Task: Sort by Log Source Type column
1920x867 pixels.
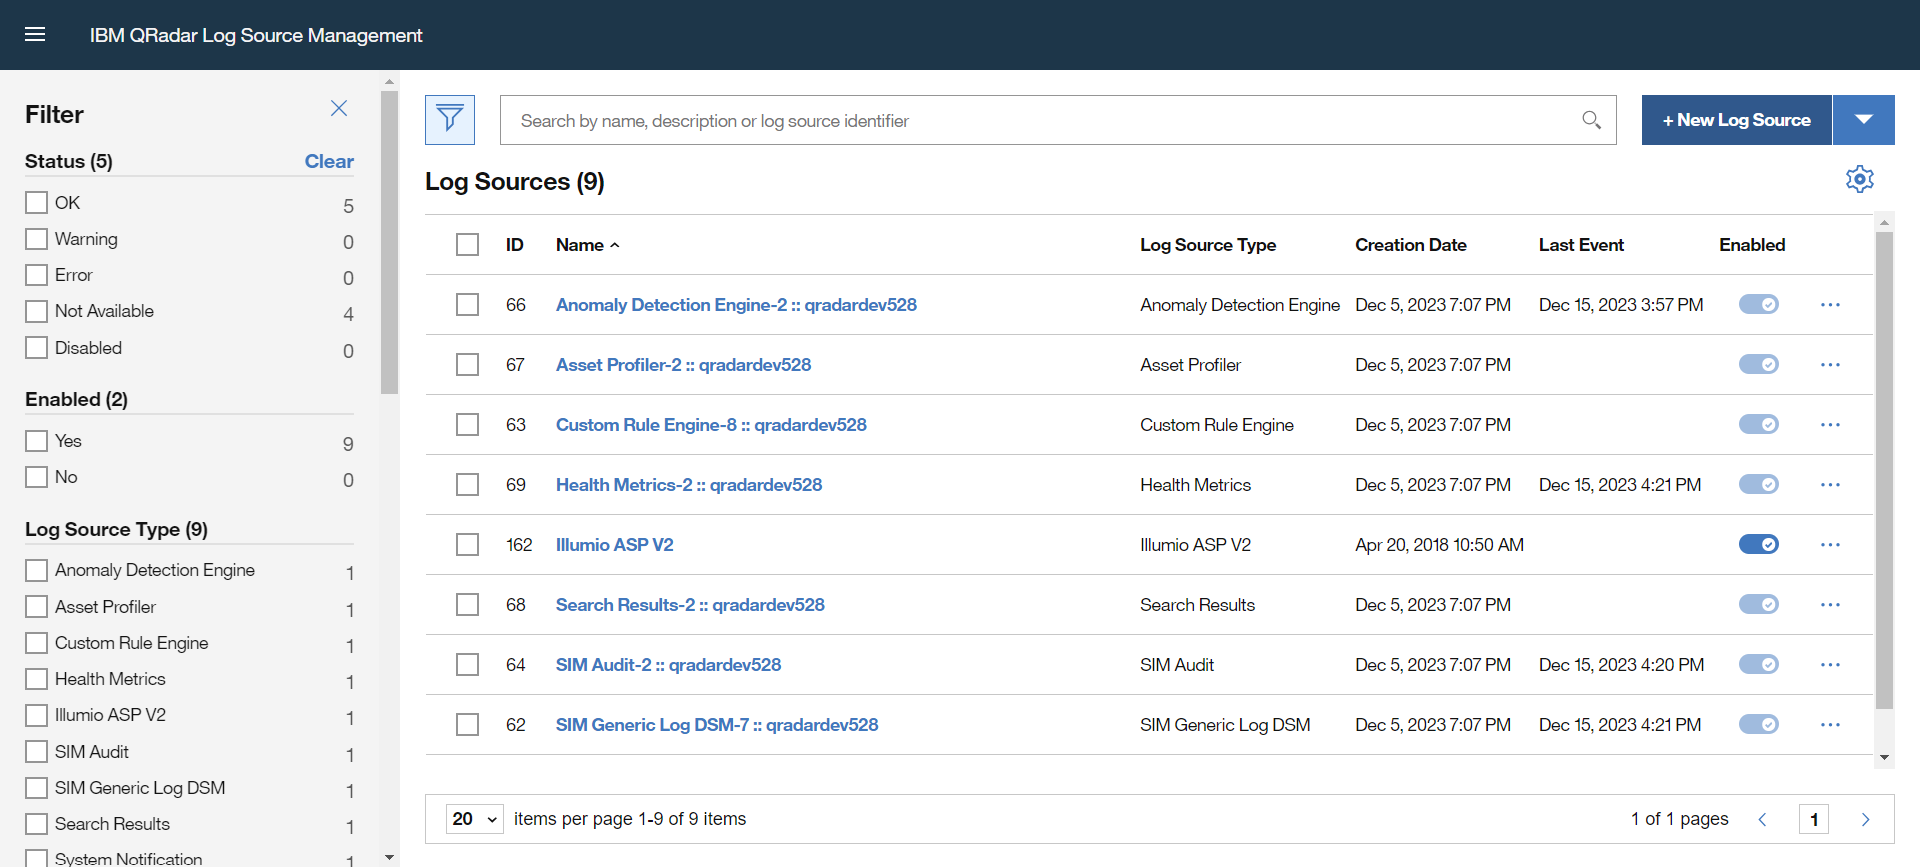Action: (1208, 245)
